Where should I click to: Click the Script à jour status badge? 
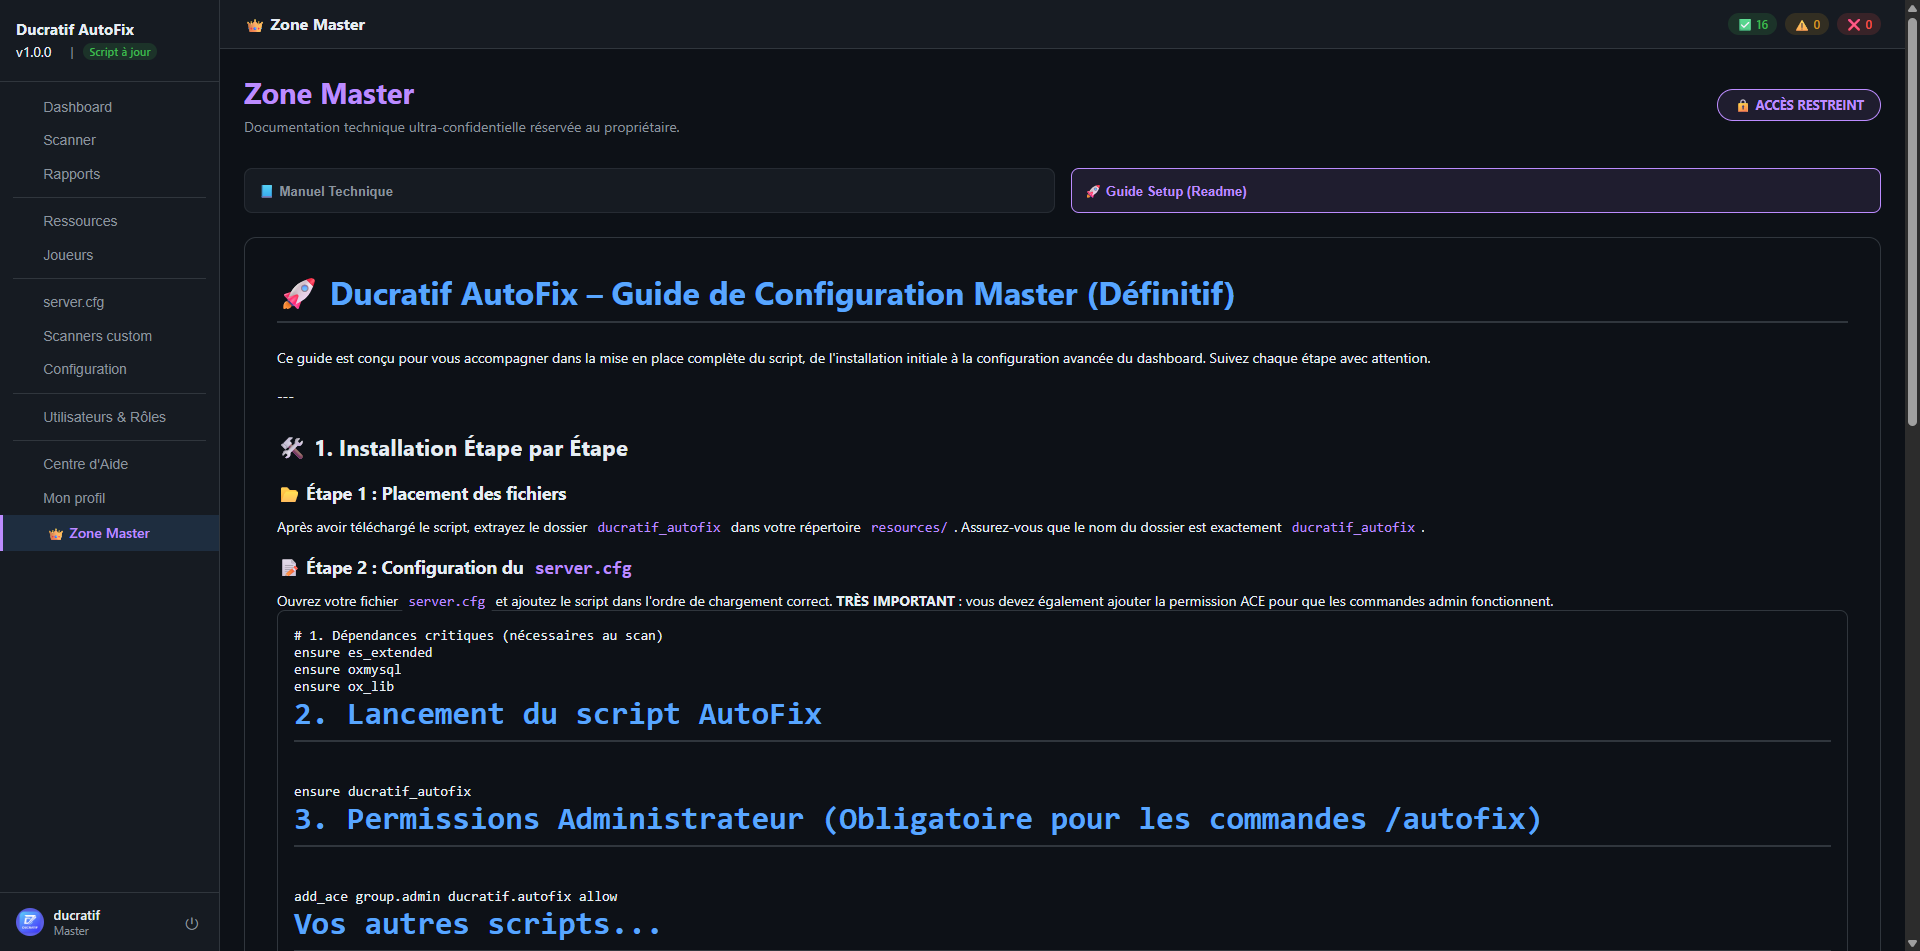click(119, 52)
